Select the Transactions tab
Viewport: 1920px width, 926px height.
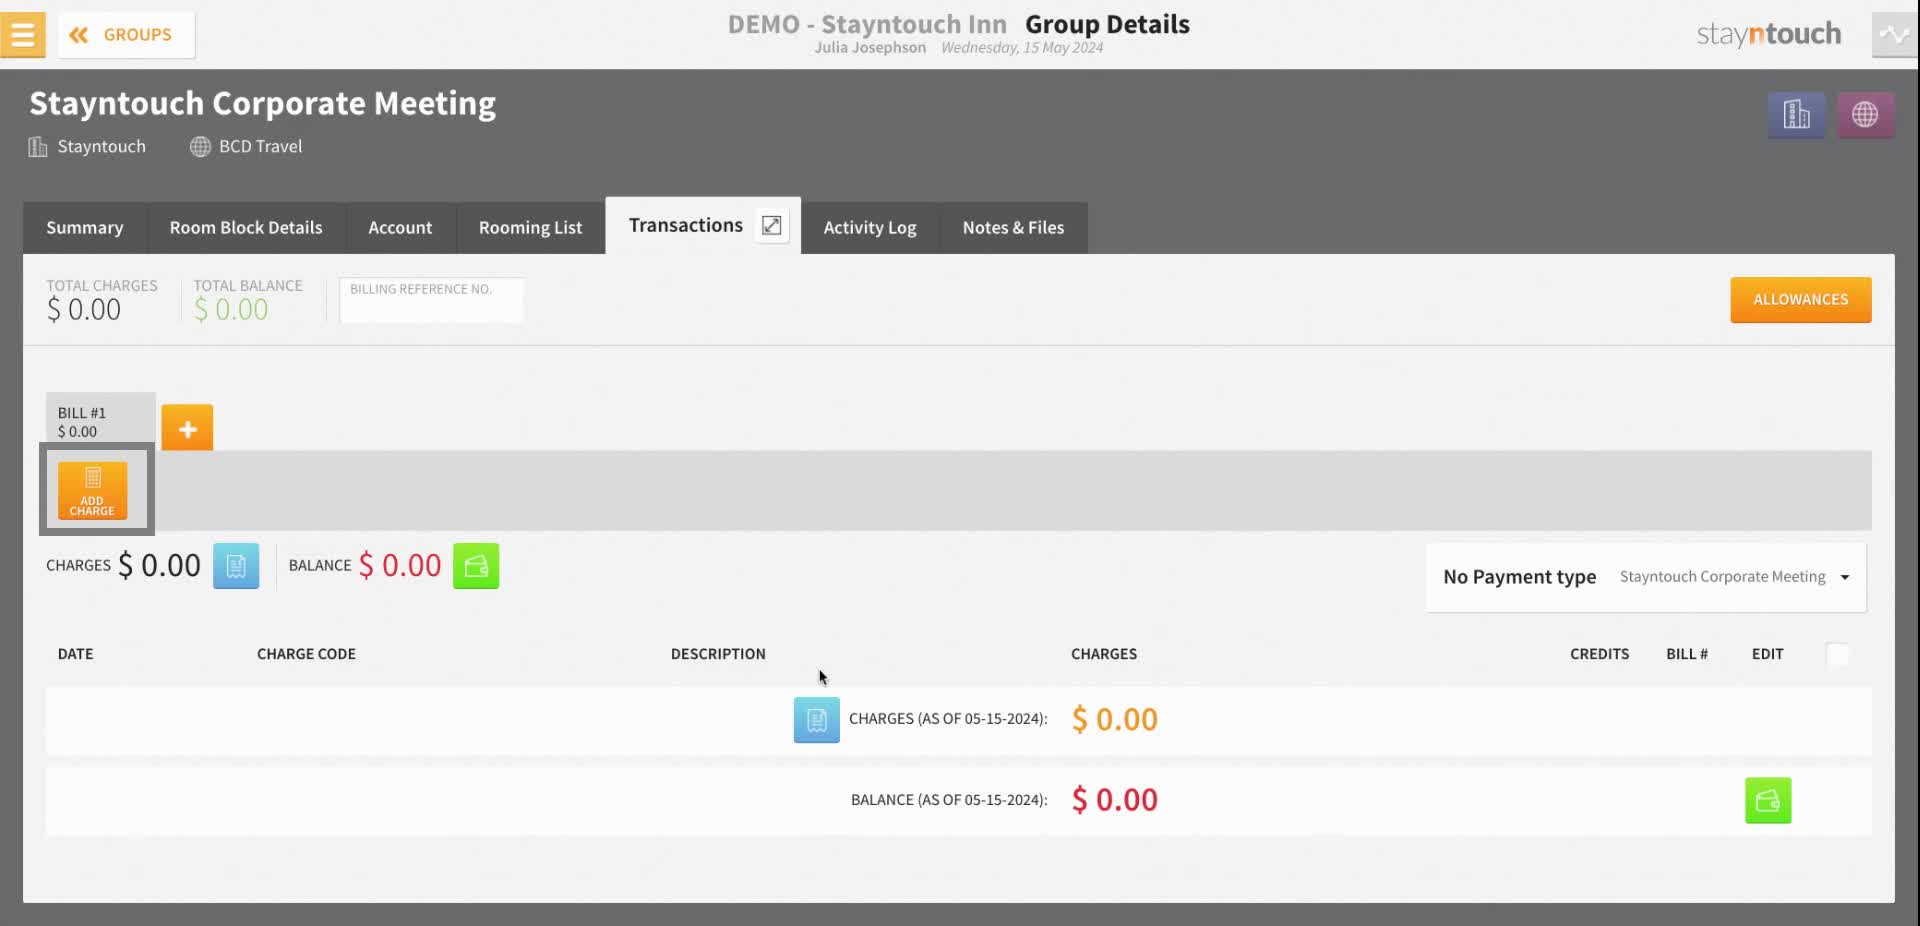[x=685, y=226]
